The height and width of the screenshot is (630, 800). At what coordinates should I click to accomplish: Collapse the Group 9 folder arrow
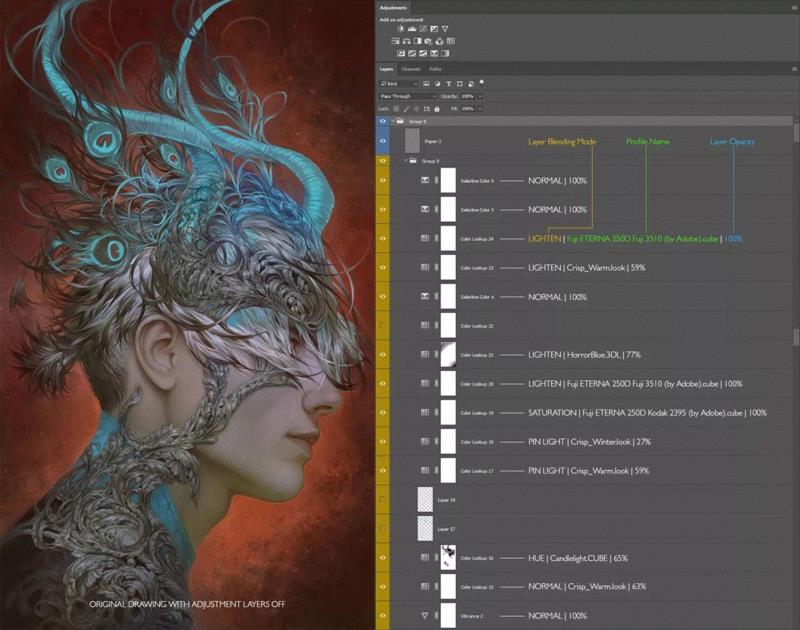point(406,160)
